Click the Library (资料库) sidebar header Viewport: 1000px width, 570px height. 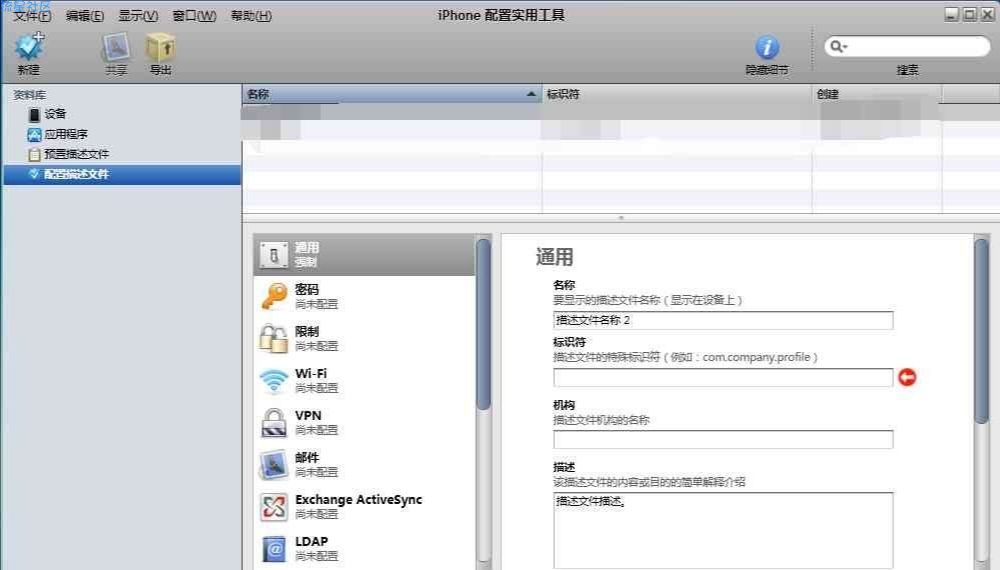pos(30,95)
